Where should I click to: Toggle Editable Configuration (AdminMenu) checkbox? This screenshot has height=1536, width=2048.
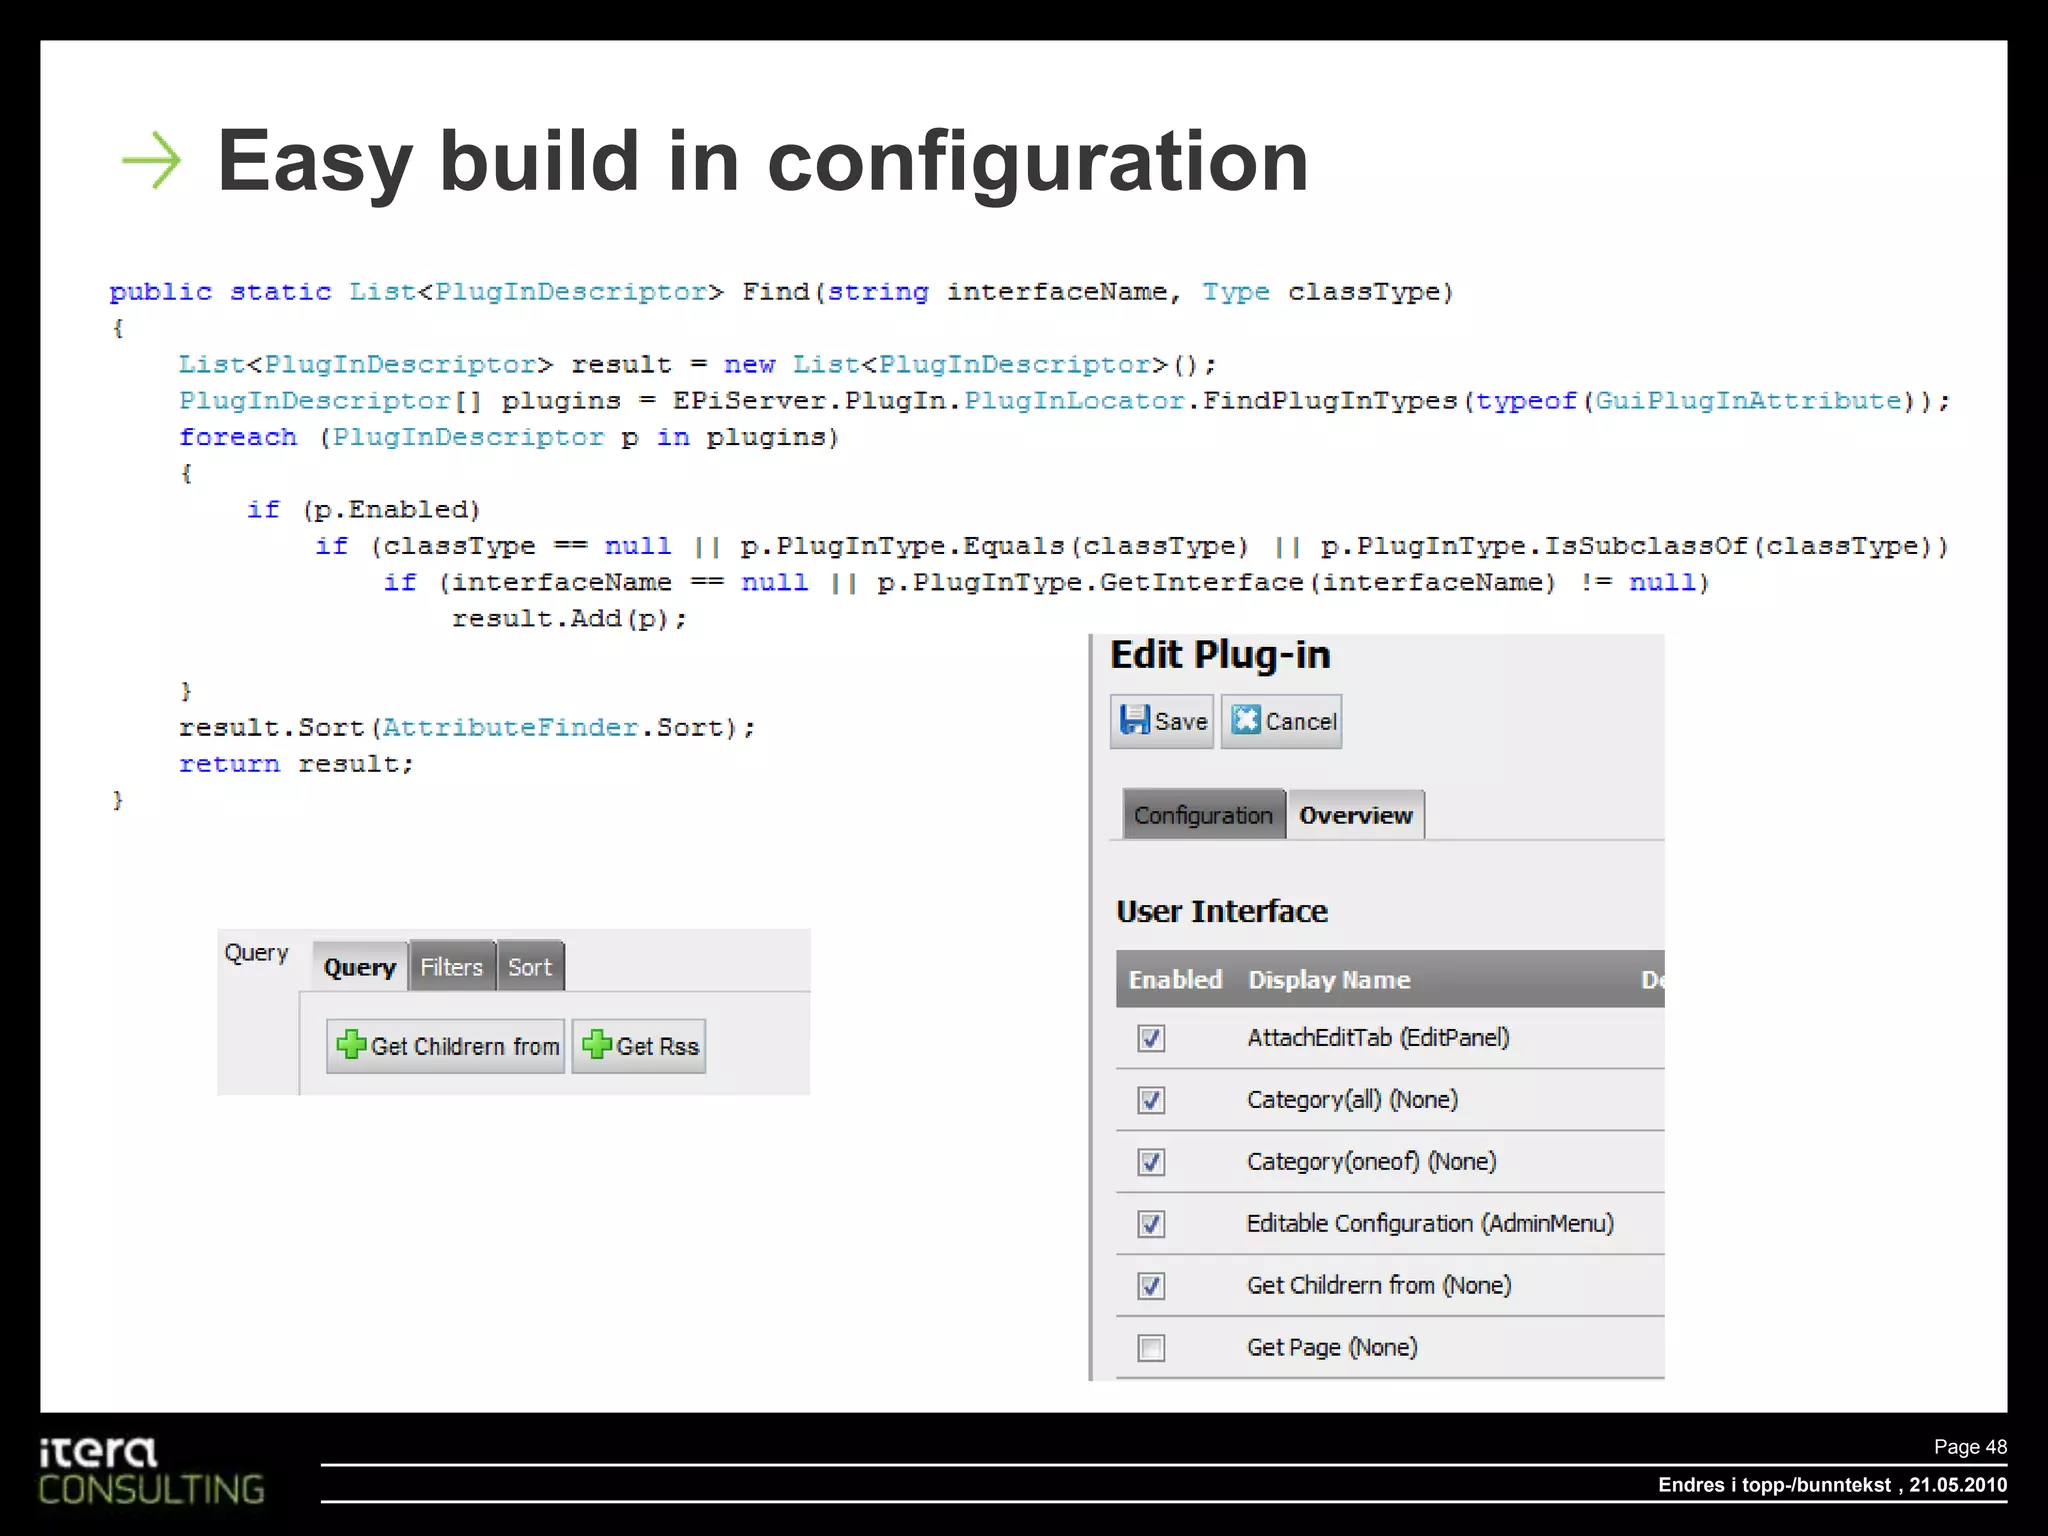[1151, 1224]
